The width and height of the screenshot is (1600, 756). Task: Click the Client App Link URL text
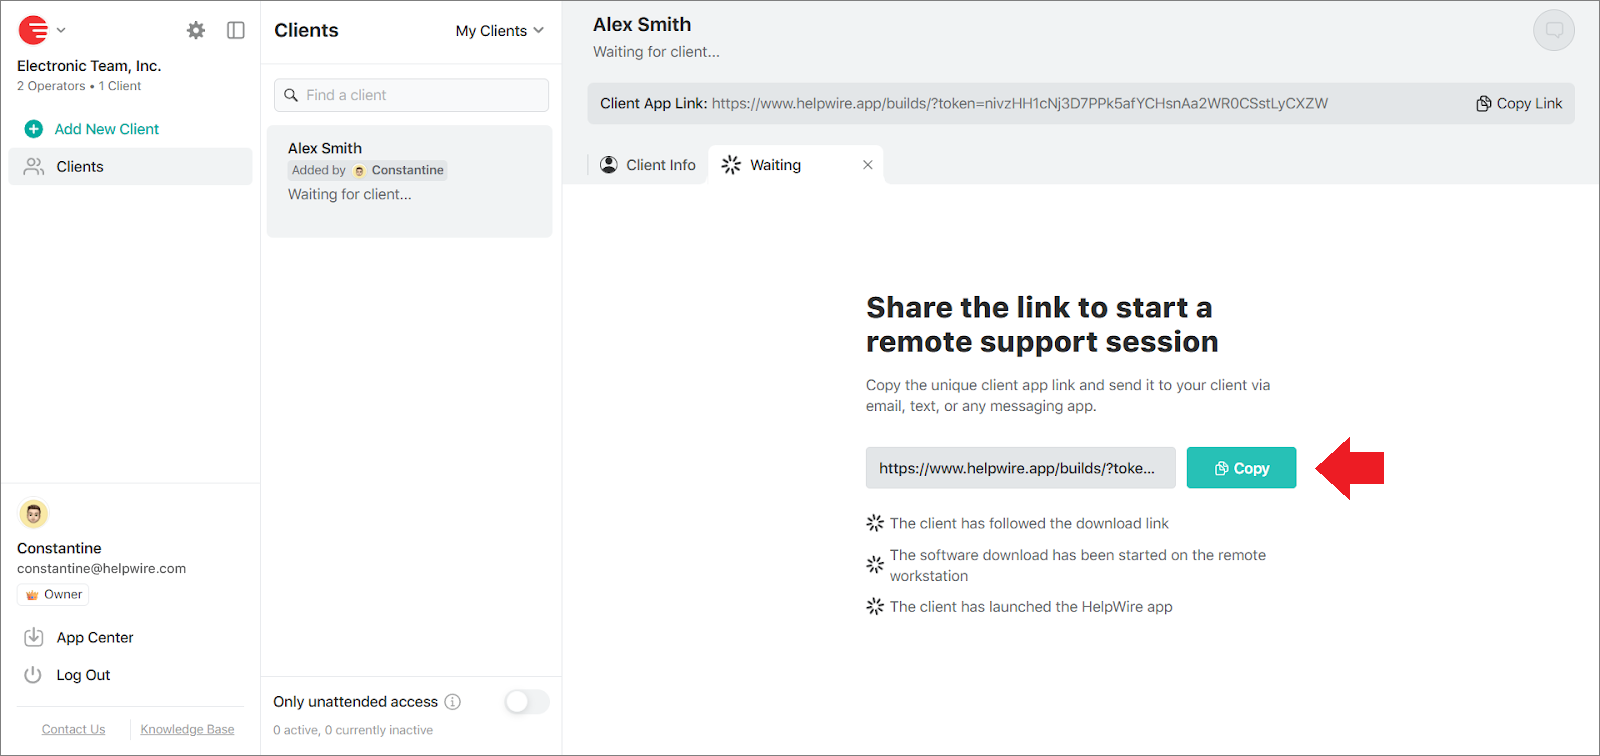point(1020,103)
